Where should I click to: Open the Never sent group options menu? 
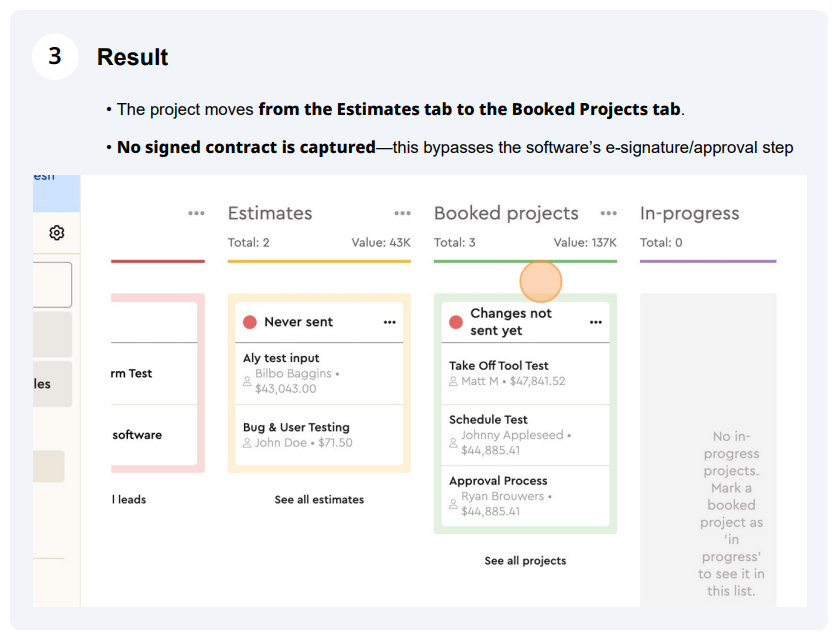389,322
